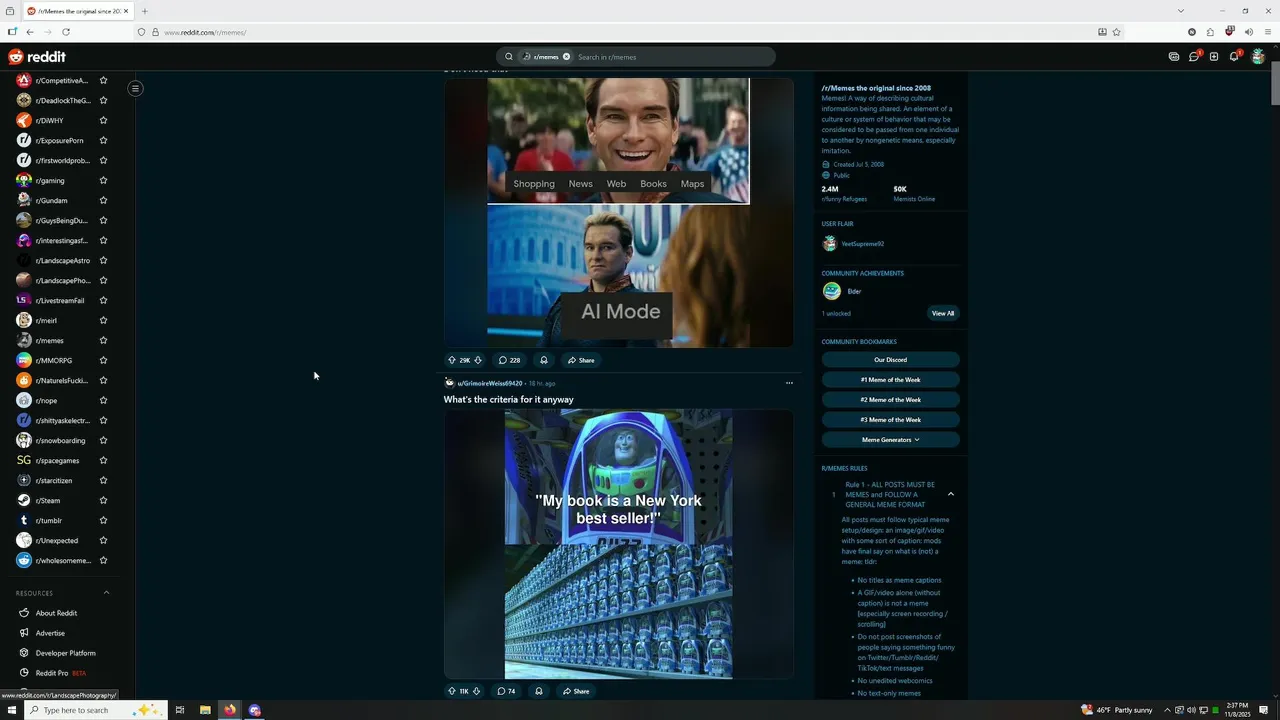Image resolution: width=1280 pixels, height=720 pixels.
Task: Open File Explorer from taskbar
Action: [x=205, y=710]
